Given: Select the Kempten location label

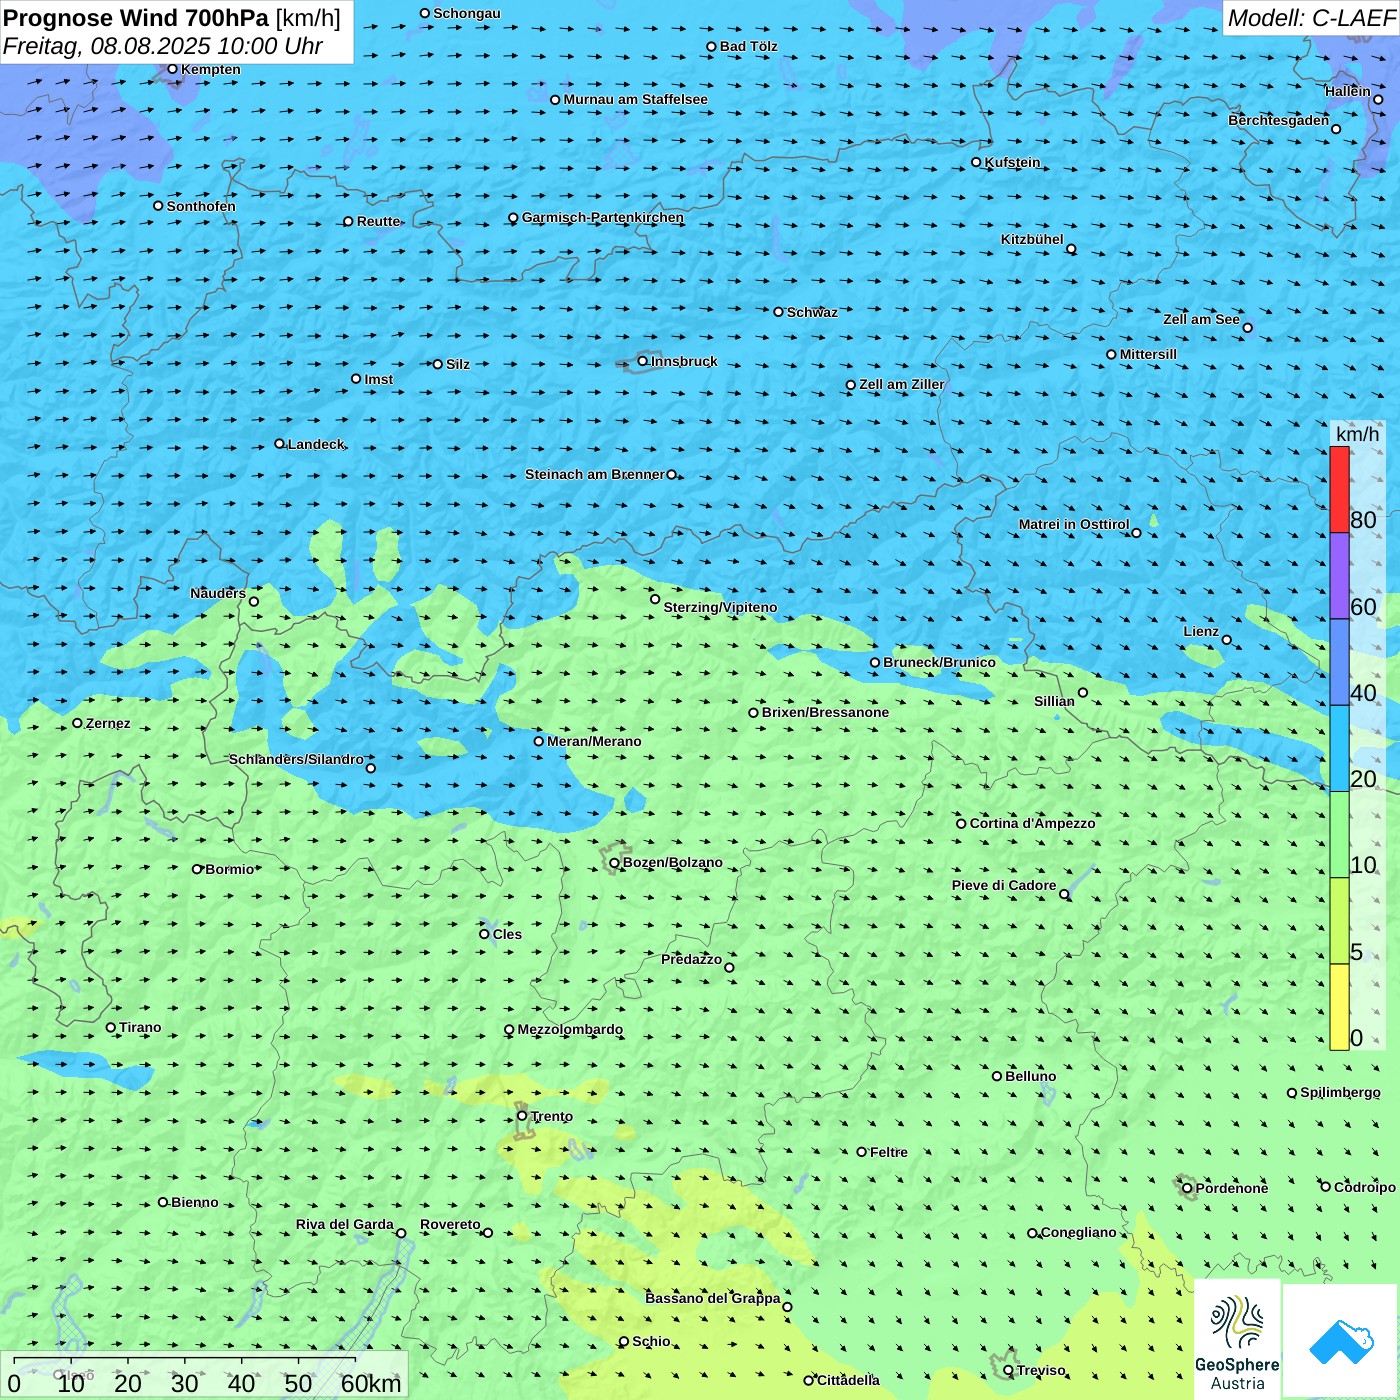Looking at the screenshot, I should click(211, 69).
